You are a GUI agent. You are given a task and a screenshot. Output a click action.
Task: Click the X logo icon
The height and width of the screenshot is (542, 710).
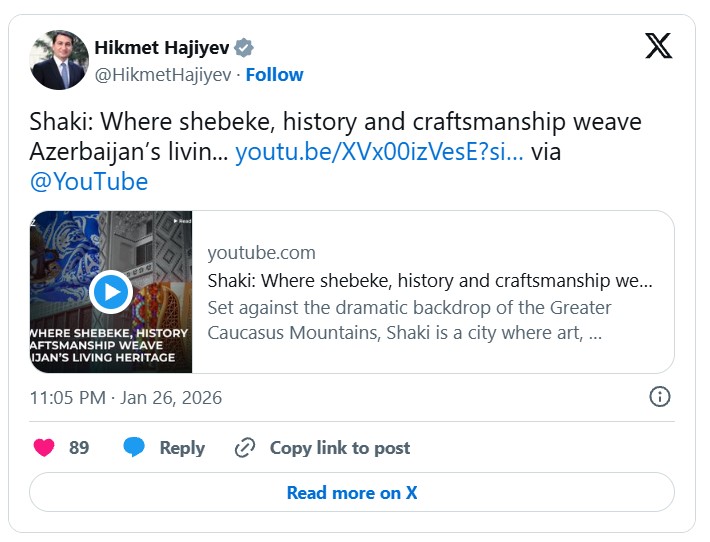pos(658,46)
